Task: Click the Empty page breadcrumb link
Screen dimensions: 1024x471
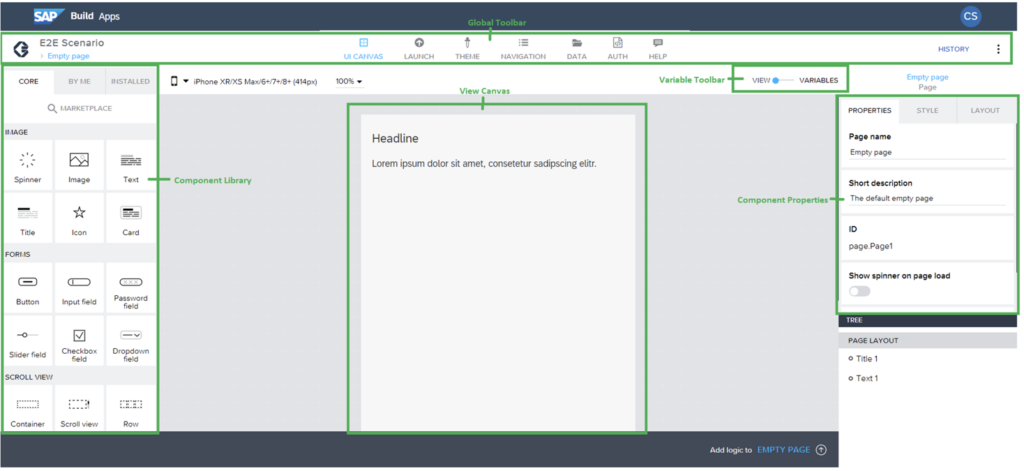Action: click(68, 56)
